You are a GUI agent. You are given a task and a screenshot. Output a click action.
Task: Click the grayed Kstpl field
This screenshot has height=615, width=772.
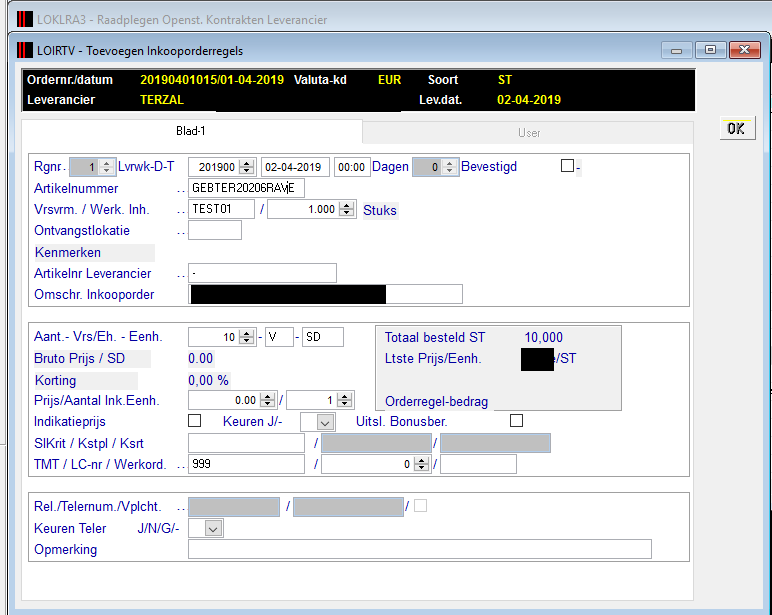pos(376,443)
